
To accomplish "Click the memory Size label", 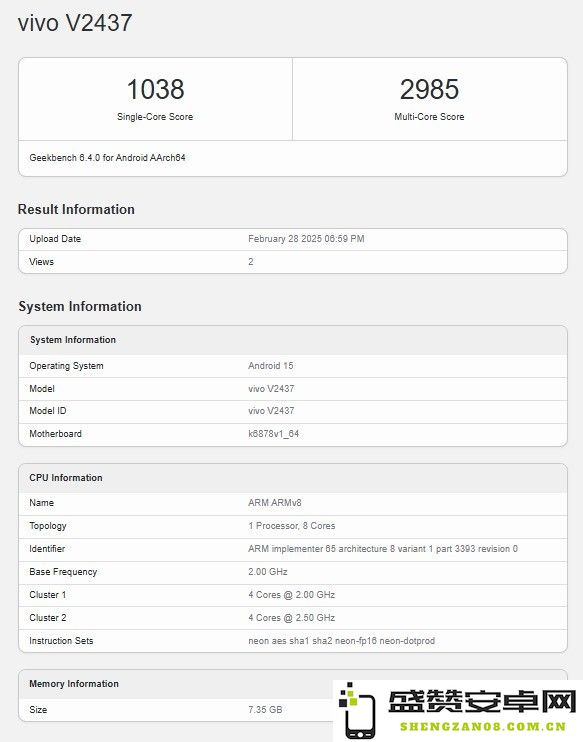I will pyautogui.click(x=38, y=710).
